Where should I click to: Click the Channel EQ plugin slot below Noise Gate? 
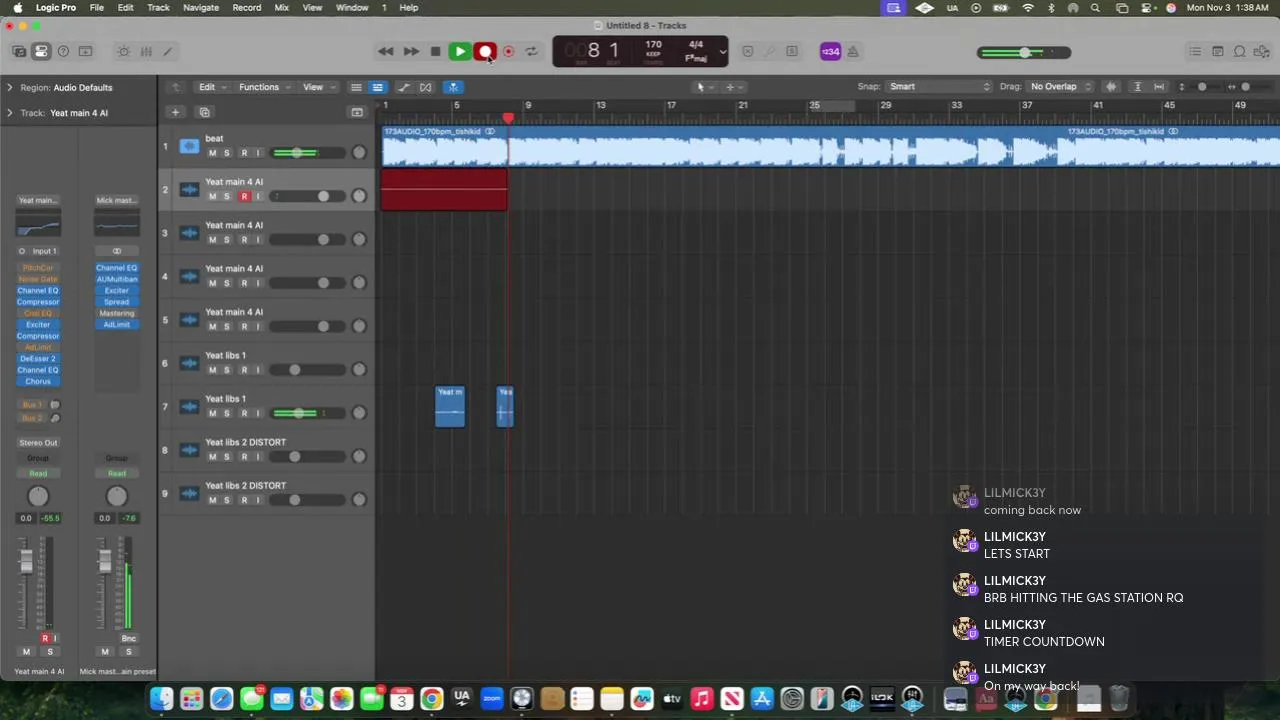click(x=38, y=291)
